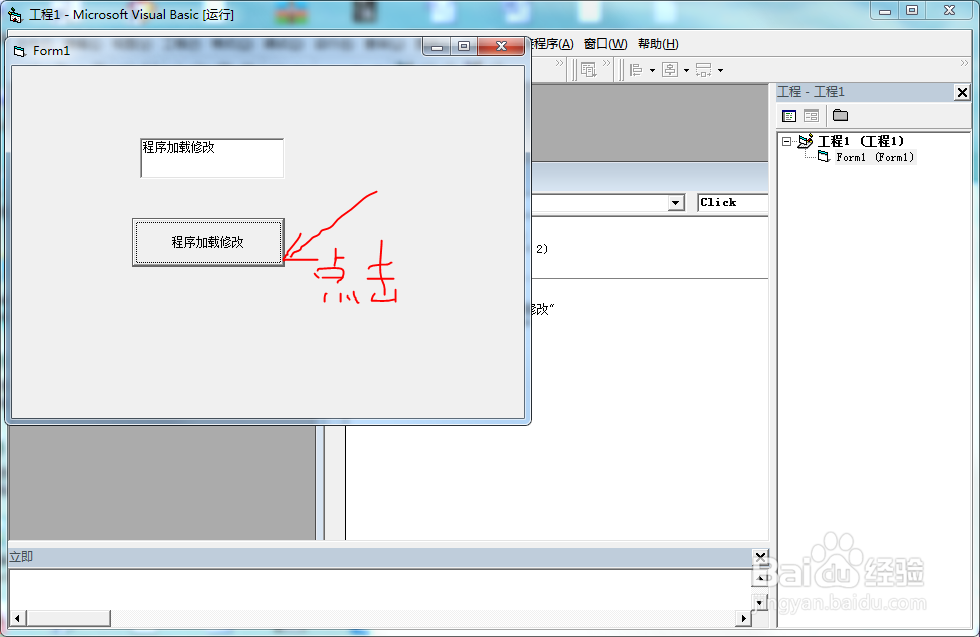This screenshot has height=637, width=980.
Task: Minimize the Form1 window
Action: pyautogui.click(x=437, y=46)
